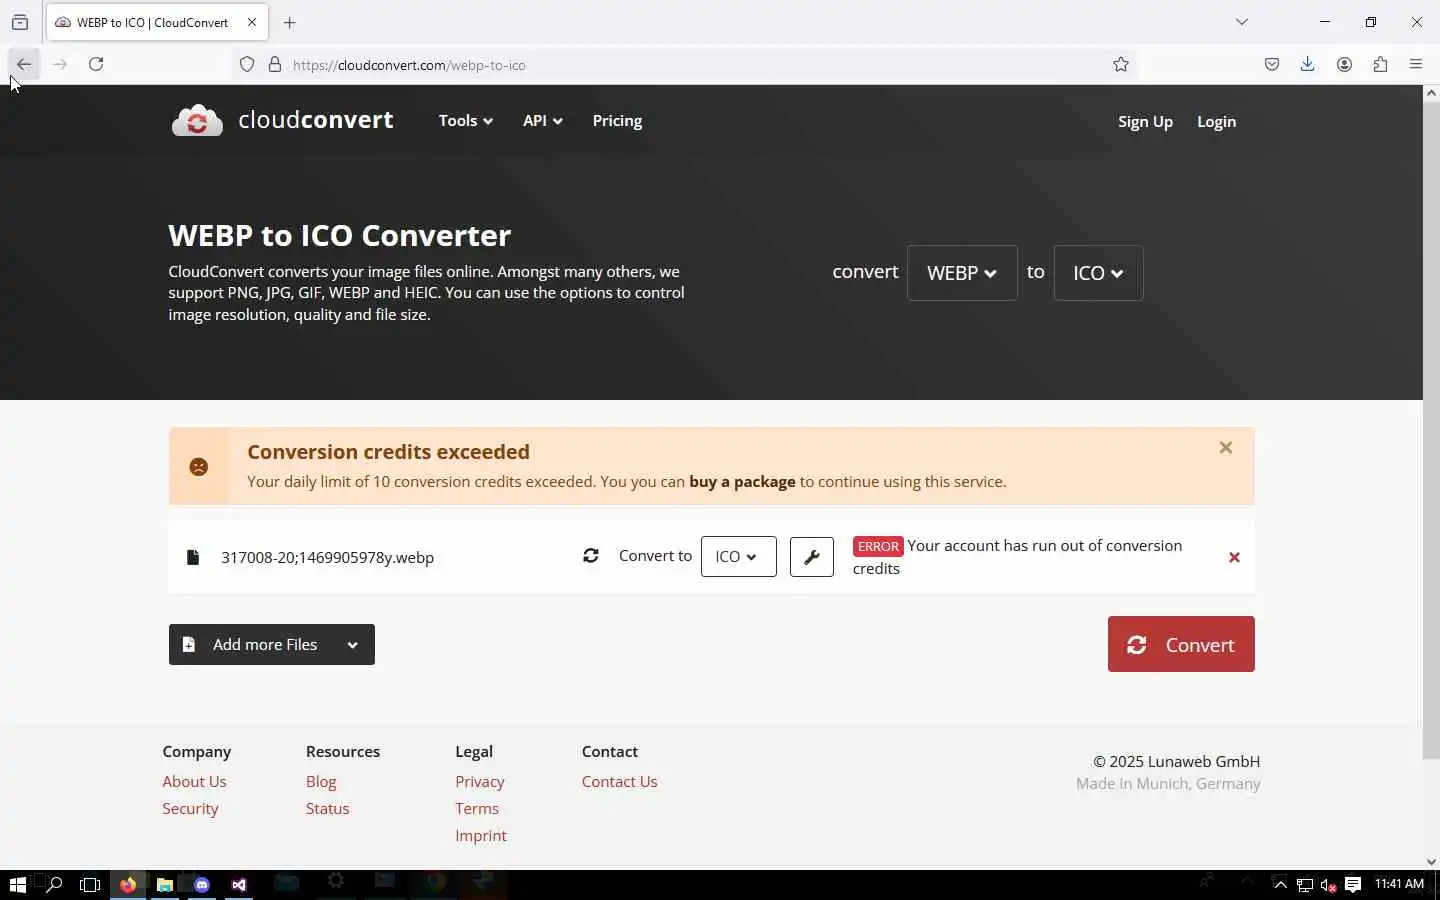Click the tracking protection shield icon

tap(247, 65)
